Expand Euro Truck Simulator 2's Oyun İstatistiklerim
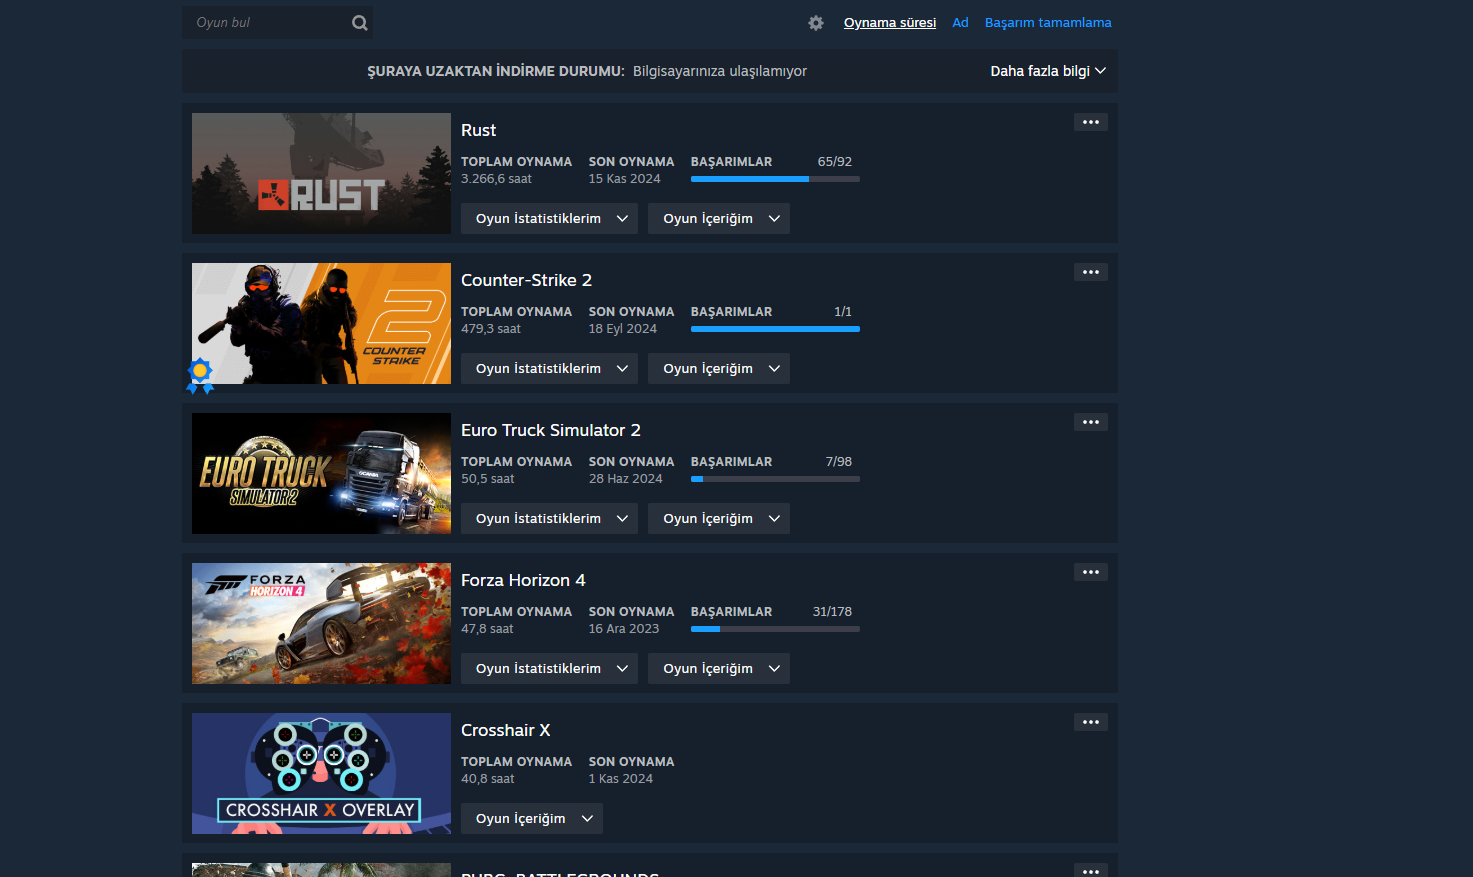This screenshot has height=877, width=1473. 549,519
